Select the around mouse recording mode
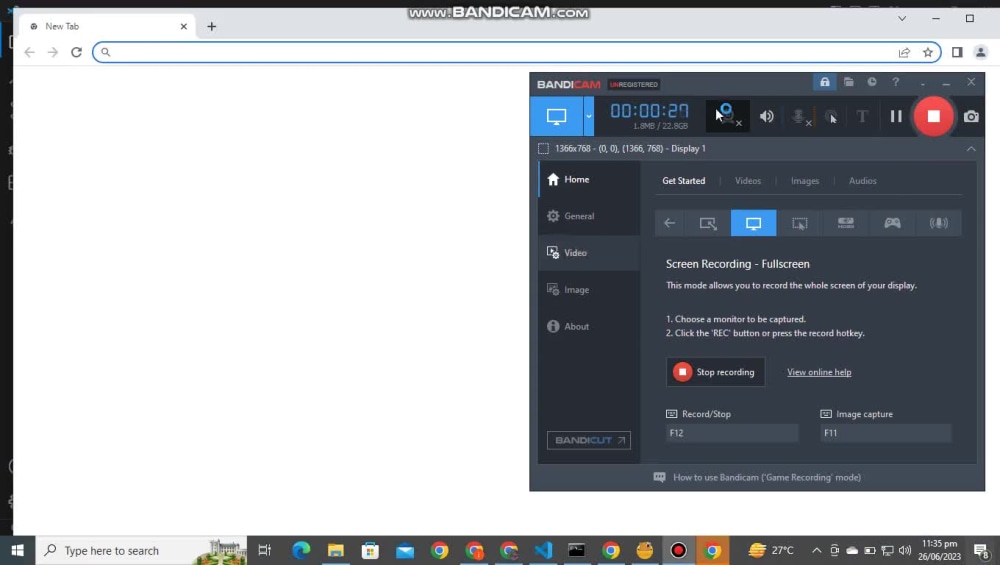The image size is (1000, 565). (x=800, y=223)
